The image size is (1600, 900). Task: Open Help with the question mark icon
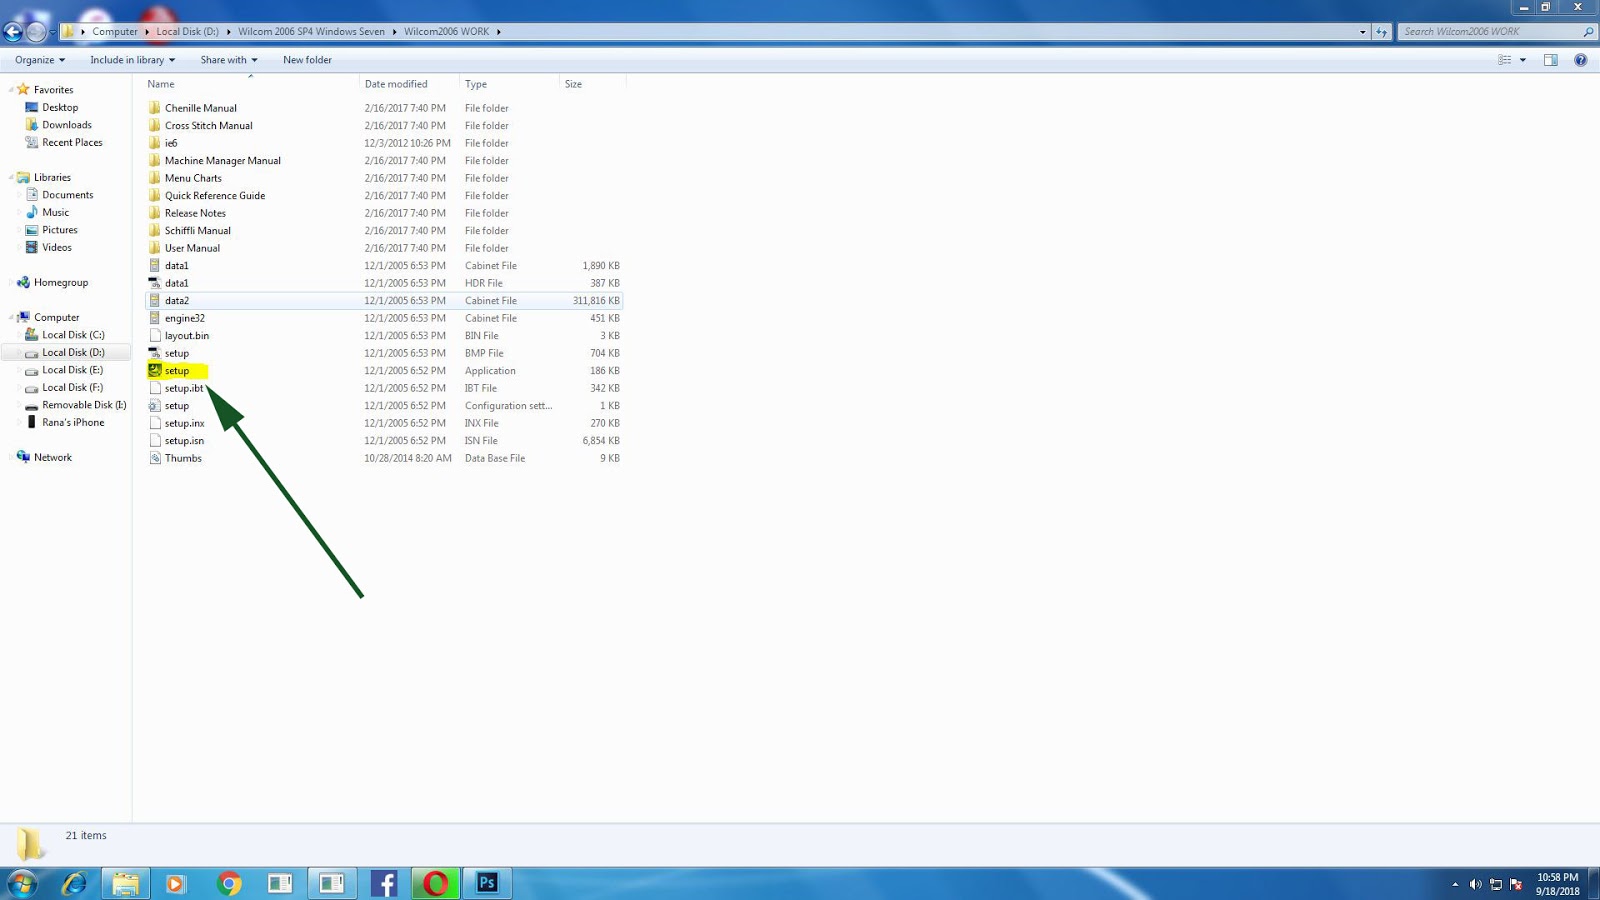[x=1581, y=60]
